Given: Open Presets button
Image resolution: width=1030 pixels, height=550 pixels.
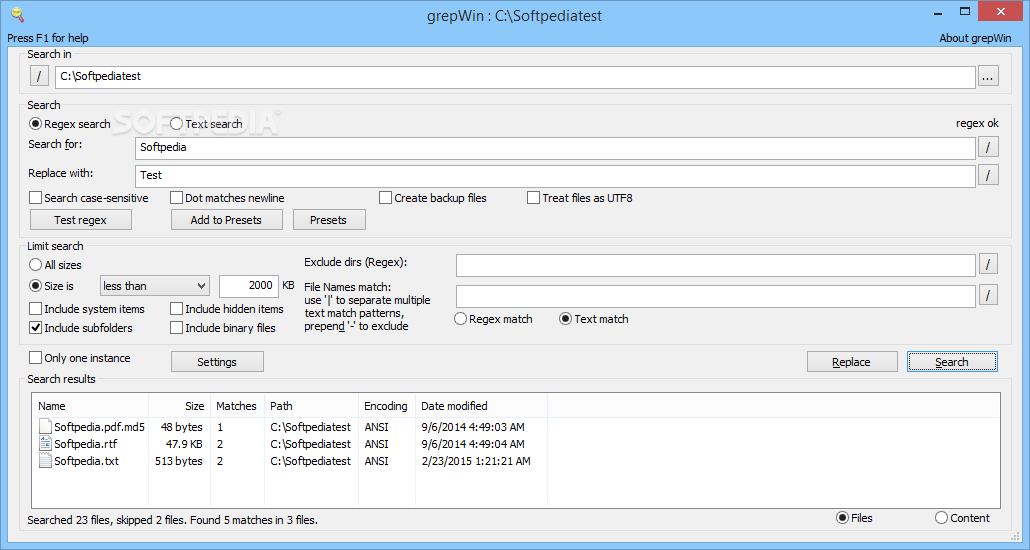Looking at the screenshot, I should (x=329, y=220).
